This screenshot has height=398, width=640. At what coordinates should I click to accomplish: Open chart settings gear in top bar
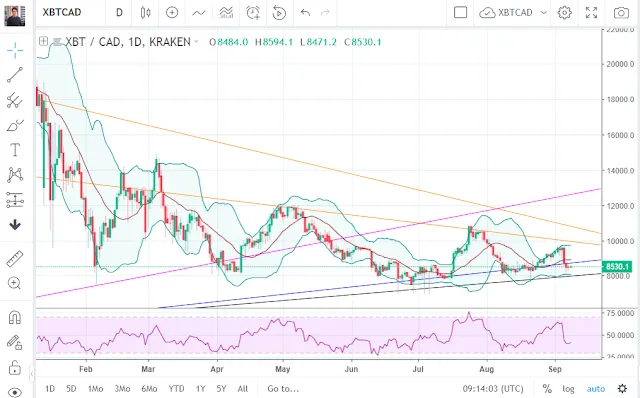(564, 13)
